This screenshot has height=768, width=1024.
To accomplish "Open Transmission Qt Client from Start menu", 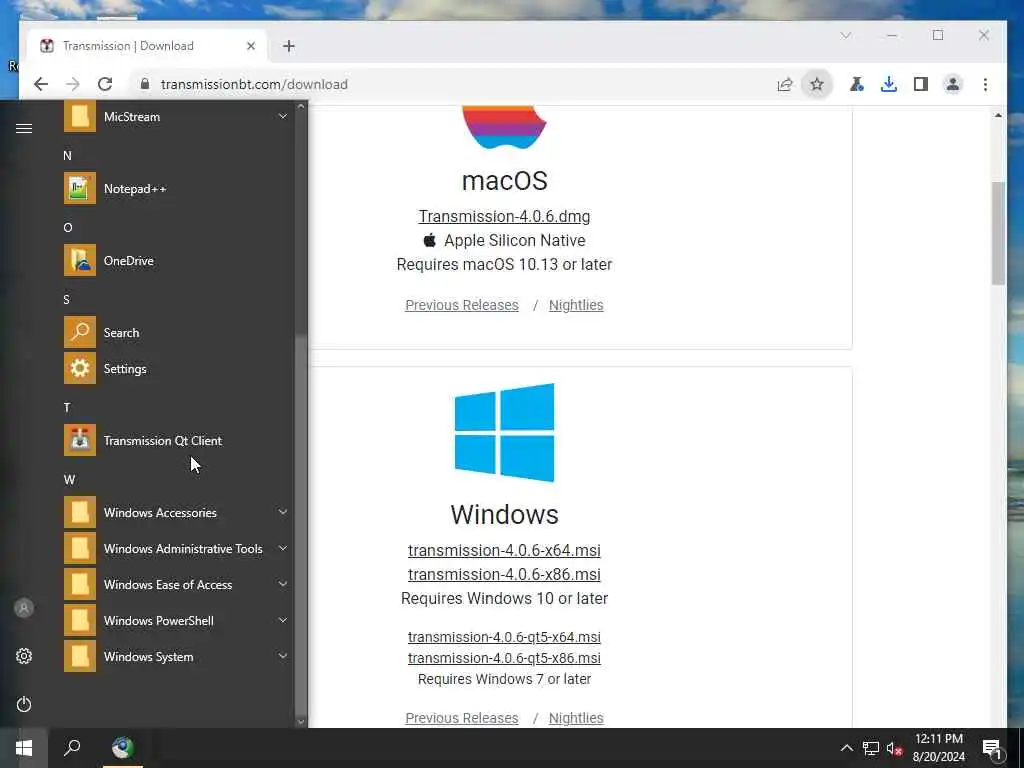I will 176,441.
